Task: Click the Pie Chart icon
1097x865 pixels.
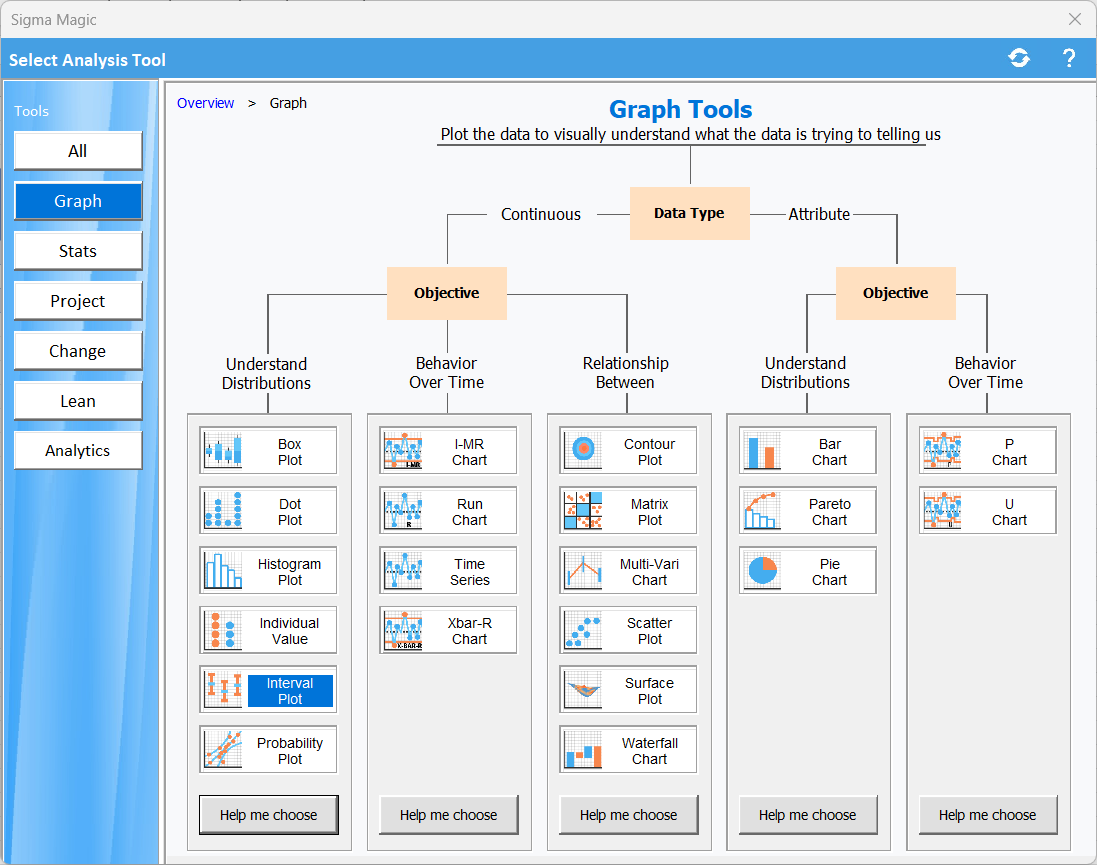Action: 763,570
